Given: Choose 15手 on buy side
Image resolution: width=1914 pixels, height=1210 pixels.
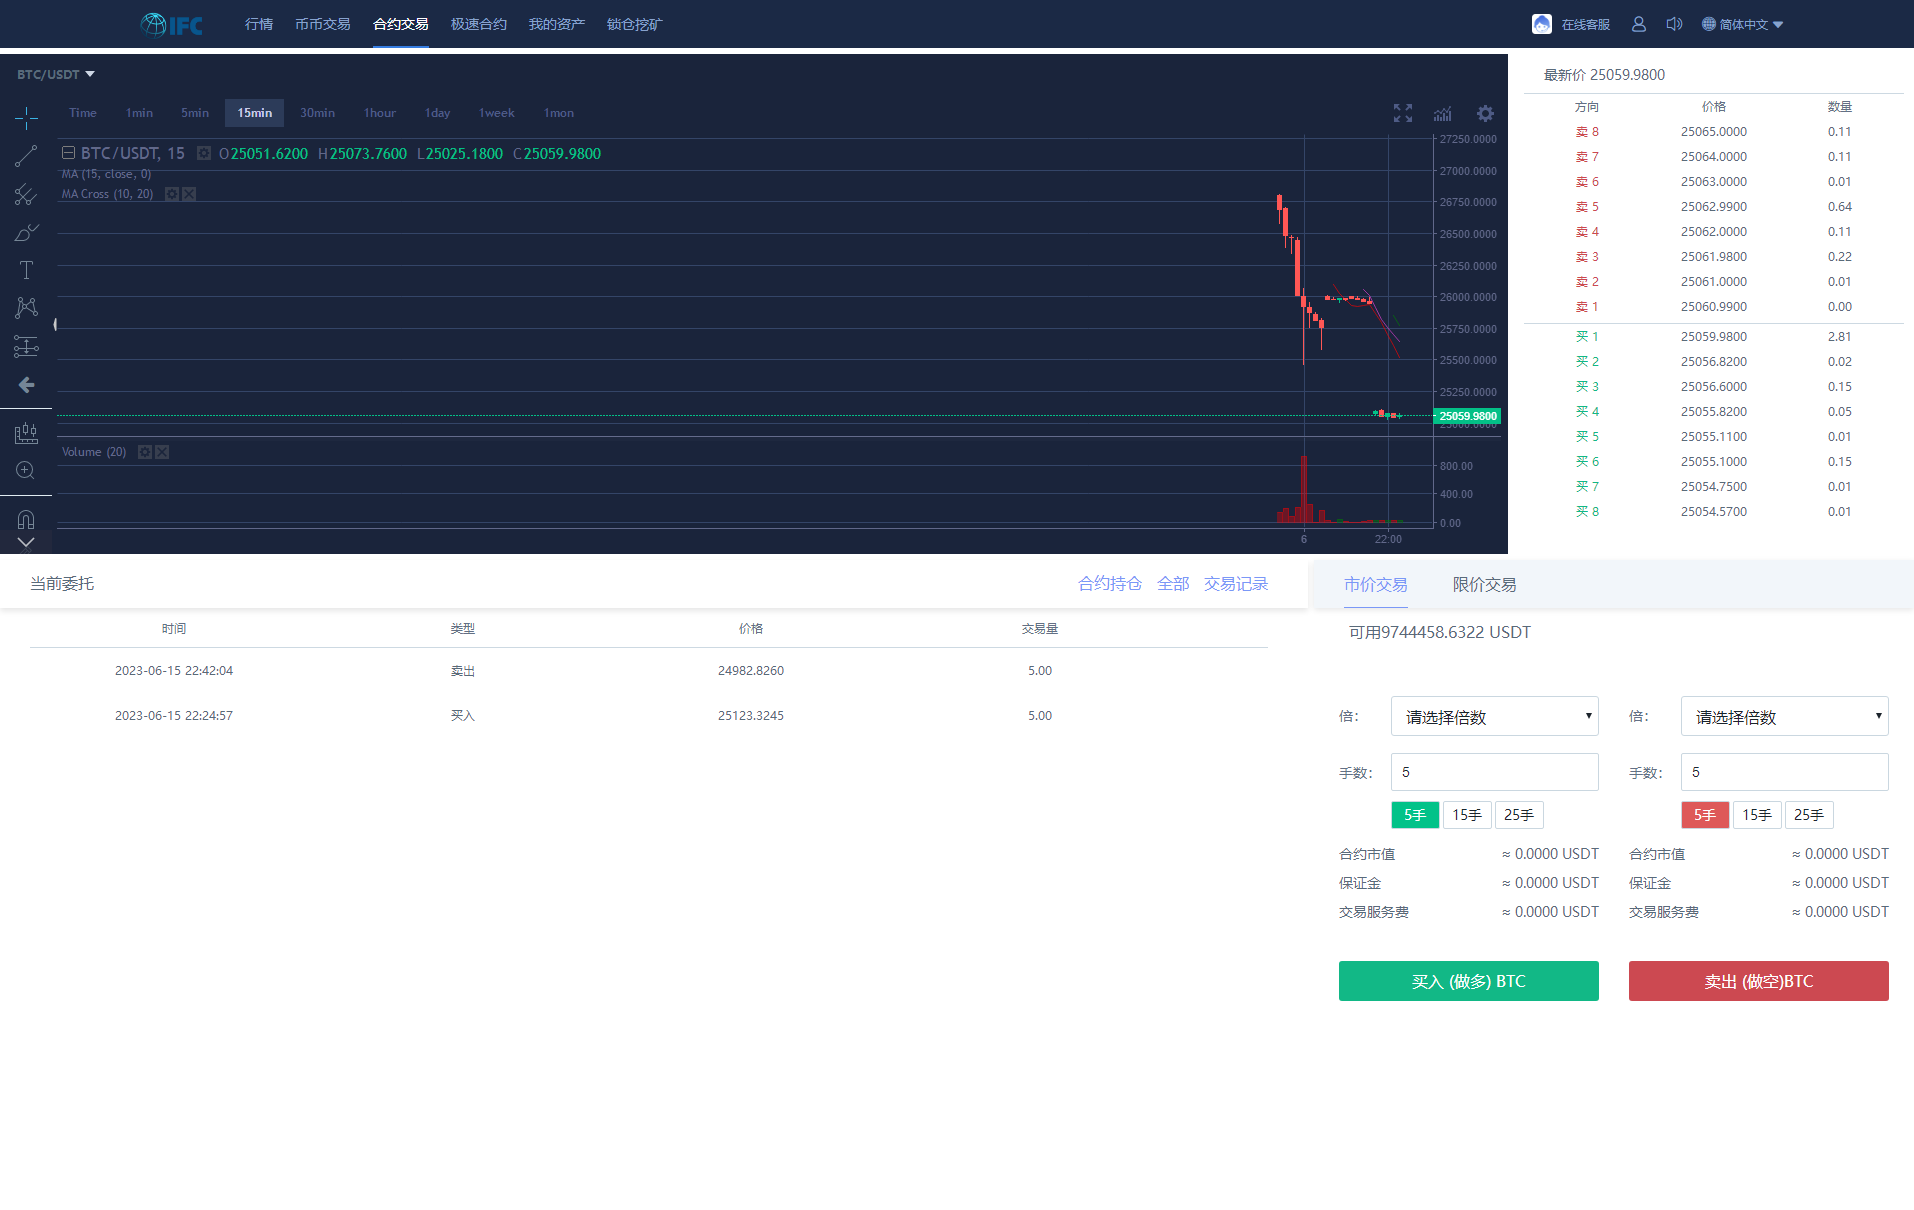Looking at the screenshot, I should pyautogui.click(x=1467, y=815).
